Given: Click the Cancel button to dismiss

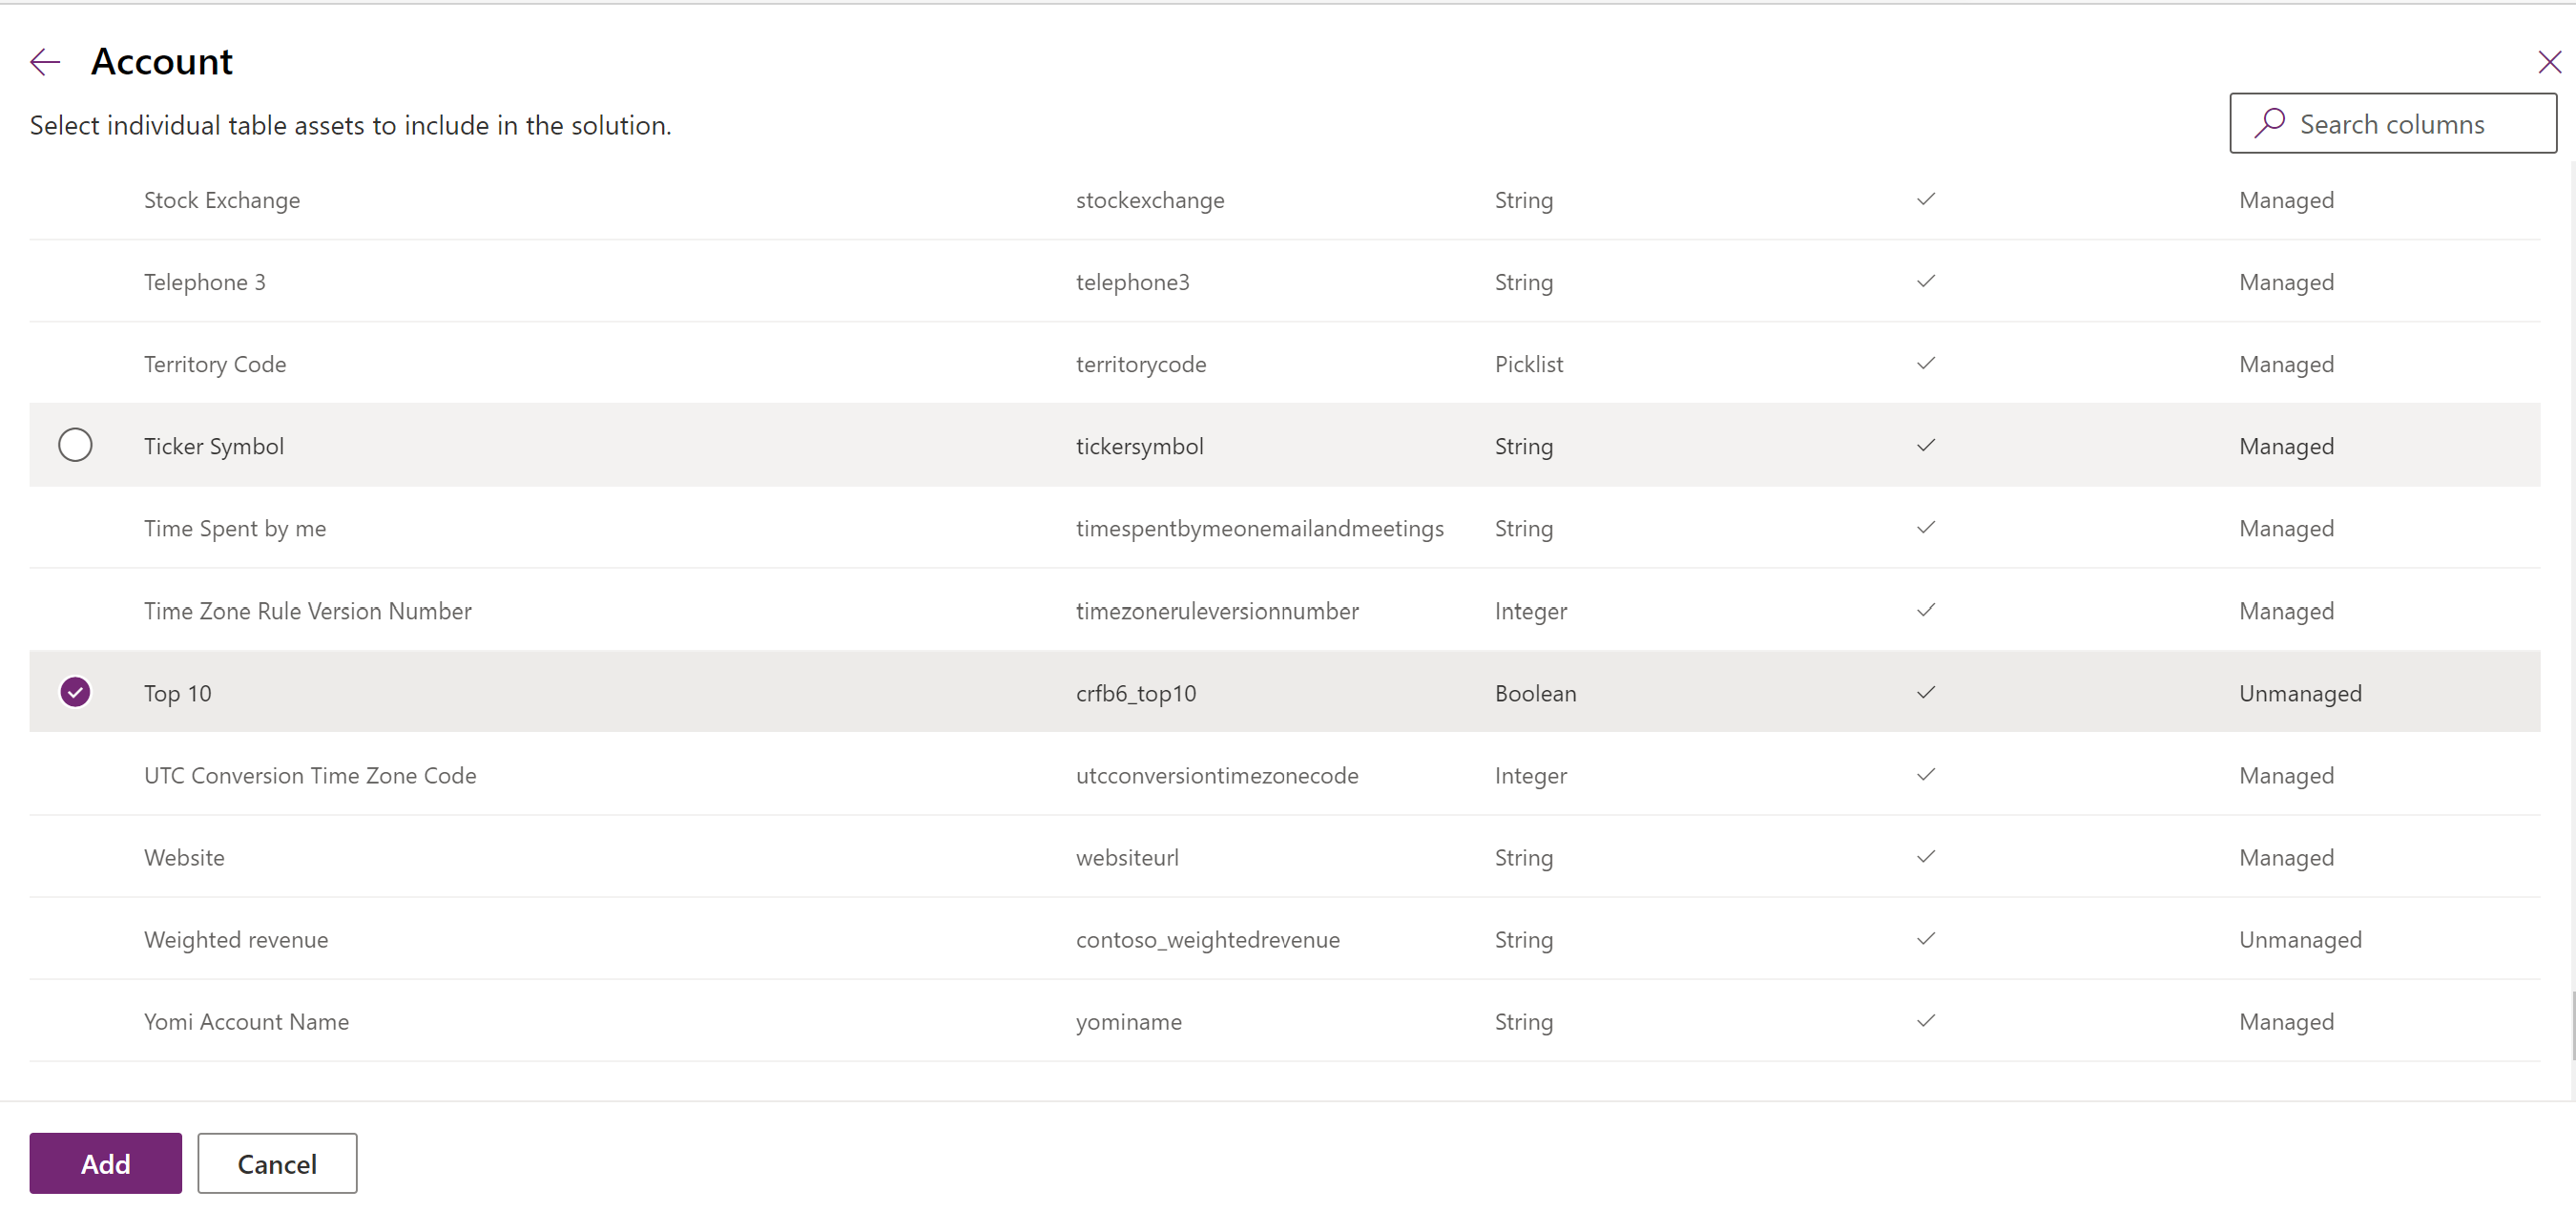Looking at the screenshot, I should 276,1164.
